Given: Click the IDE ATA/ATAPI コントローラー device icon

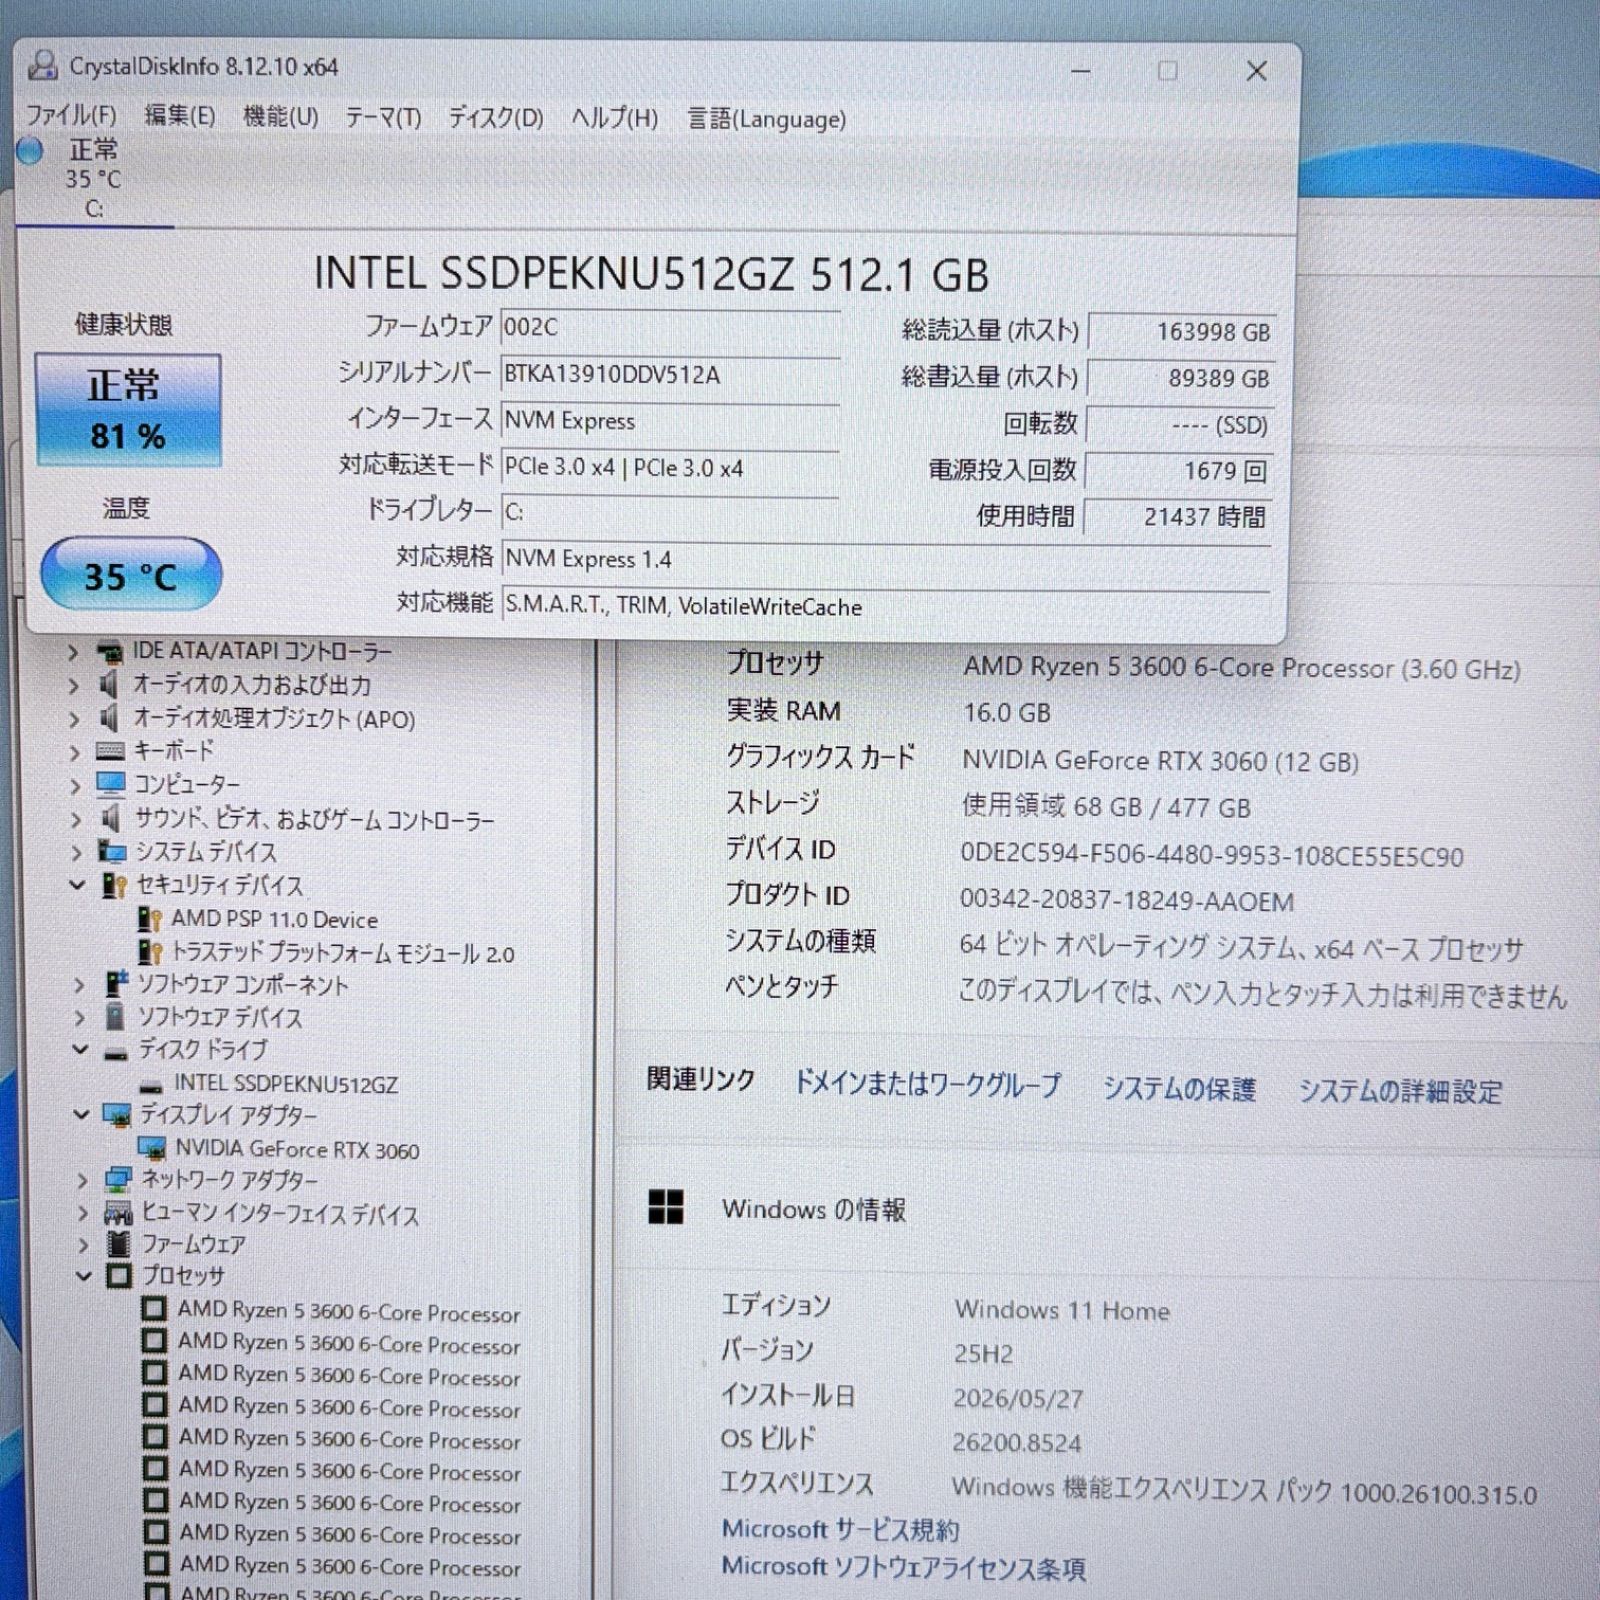Looking at the screenshot, I should tap(110, 652).
